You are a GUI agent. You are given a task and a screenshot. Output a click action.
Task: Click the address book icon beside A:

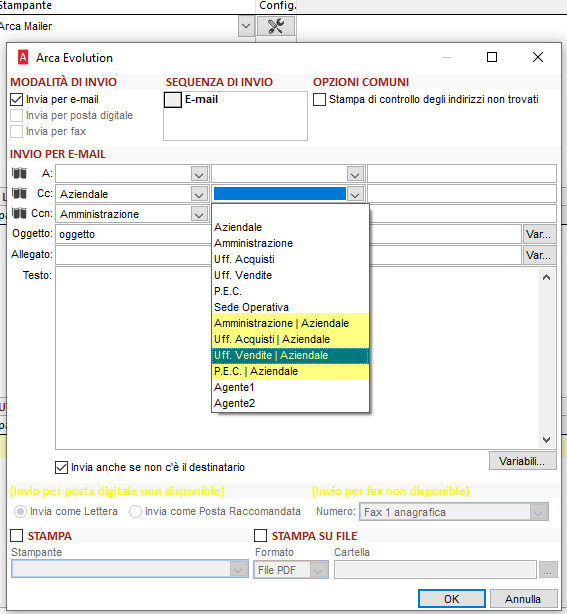(x=19, y=173)
